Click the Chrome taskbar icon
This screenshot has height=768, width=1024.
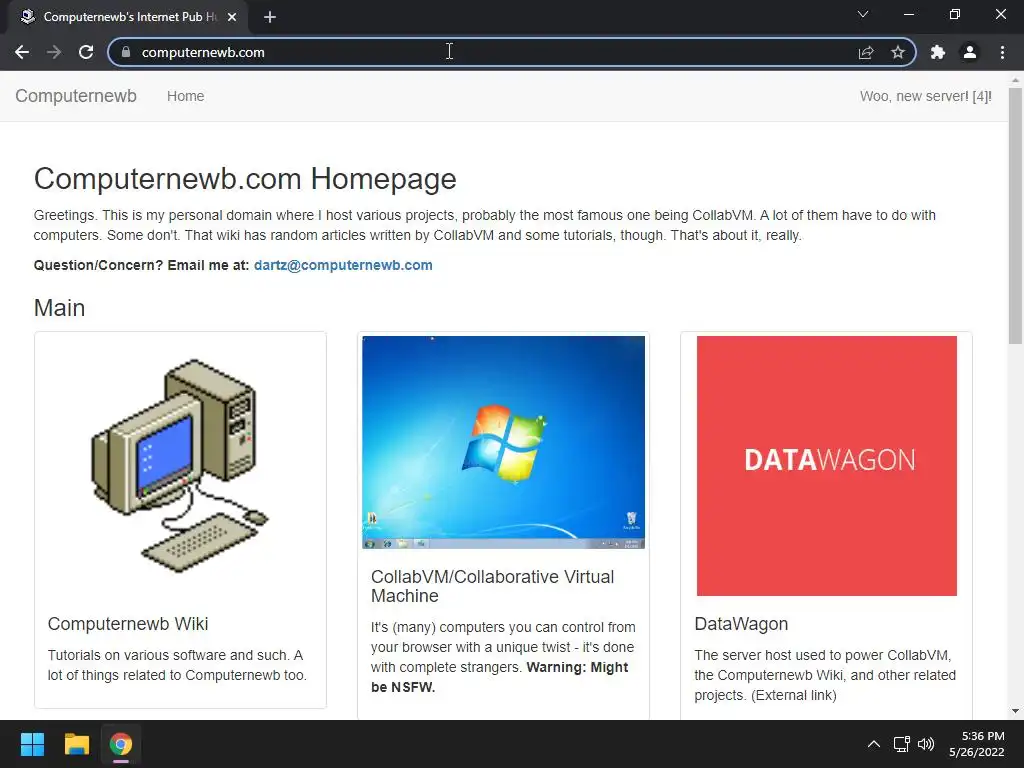(x=121, y=744)
